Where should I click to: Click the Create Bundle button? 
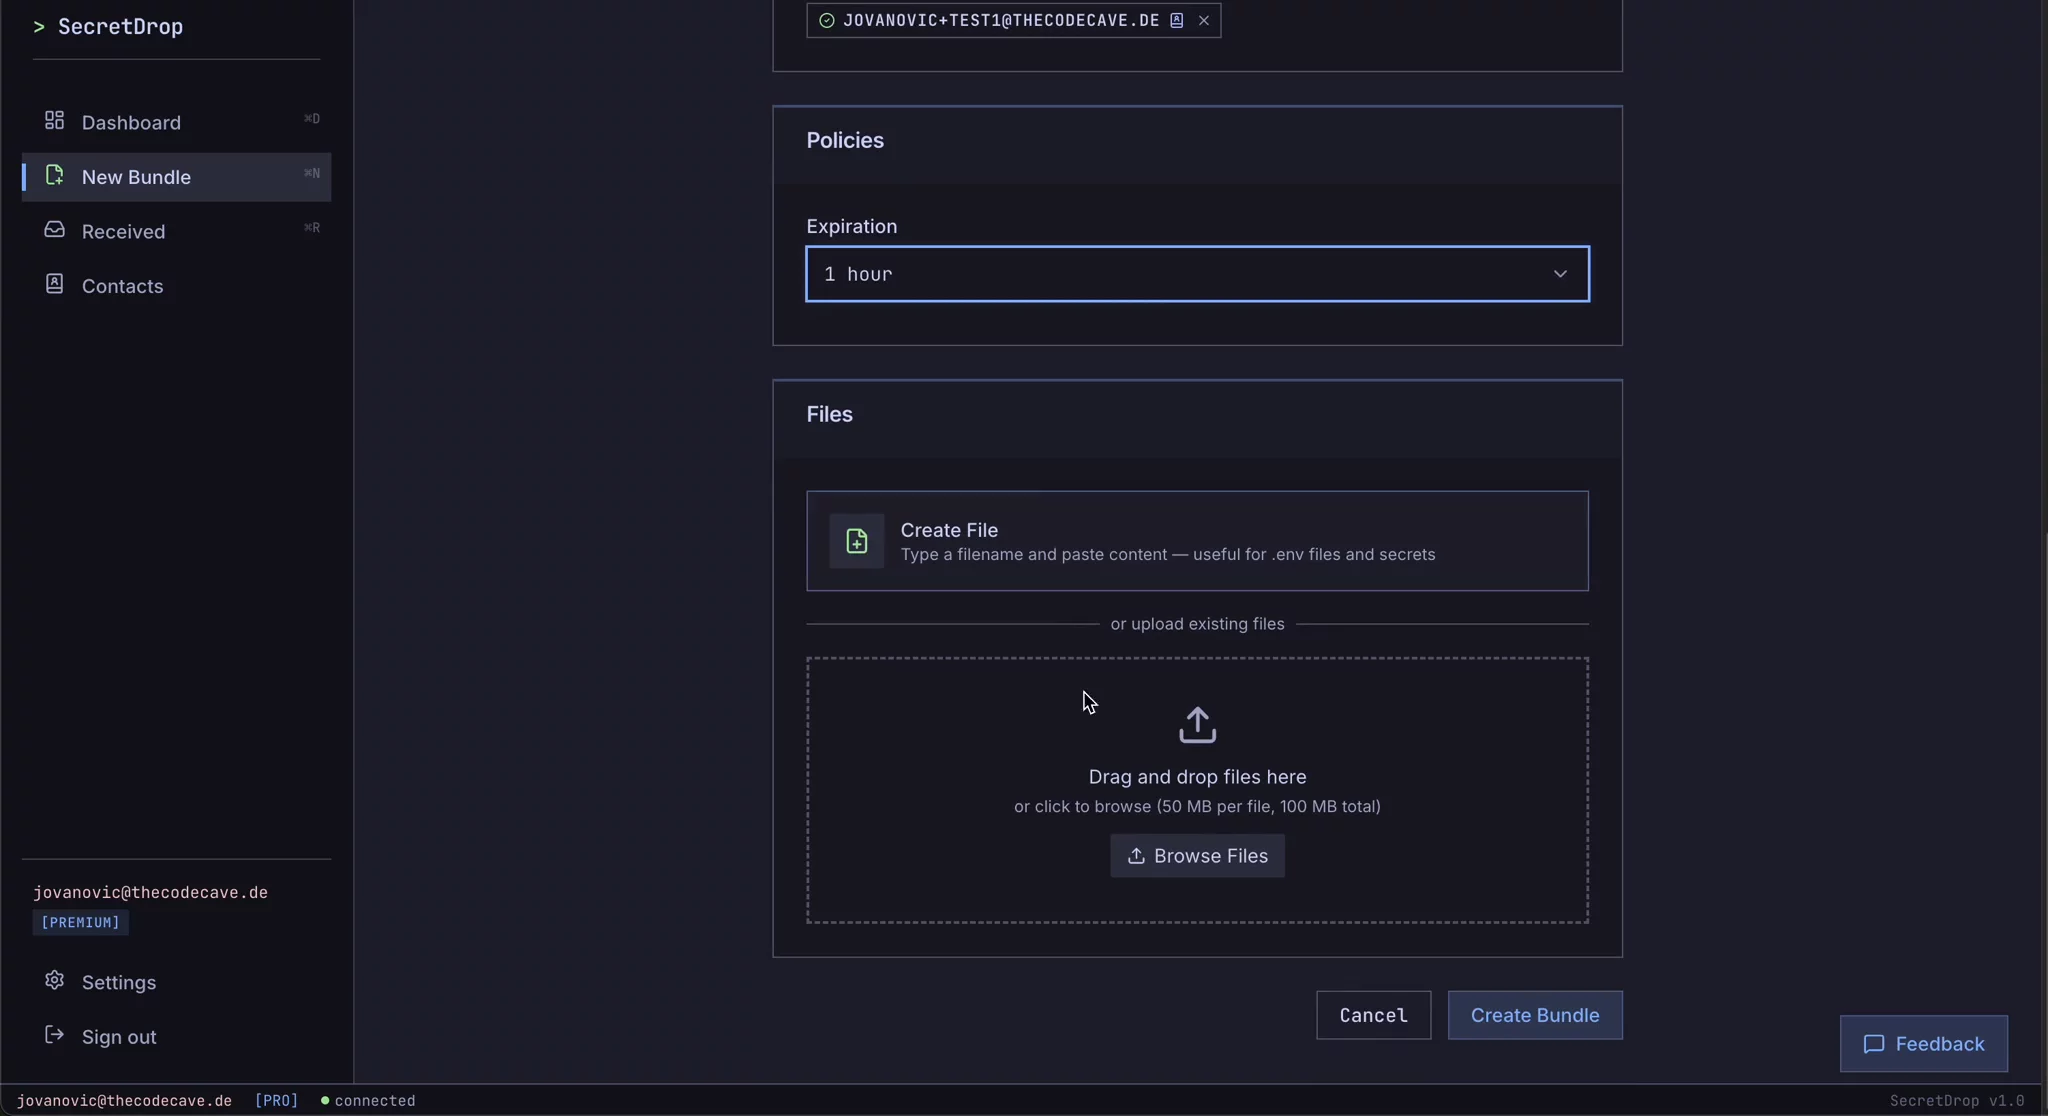click(1535, 1015)
